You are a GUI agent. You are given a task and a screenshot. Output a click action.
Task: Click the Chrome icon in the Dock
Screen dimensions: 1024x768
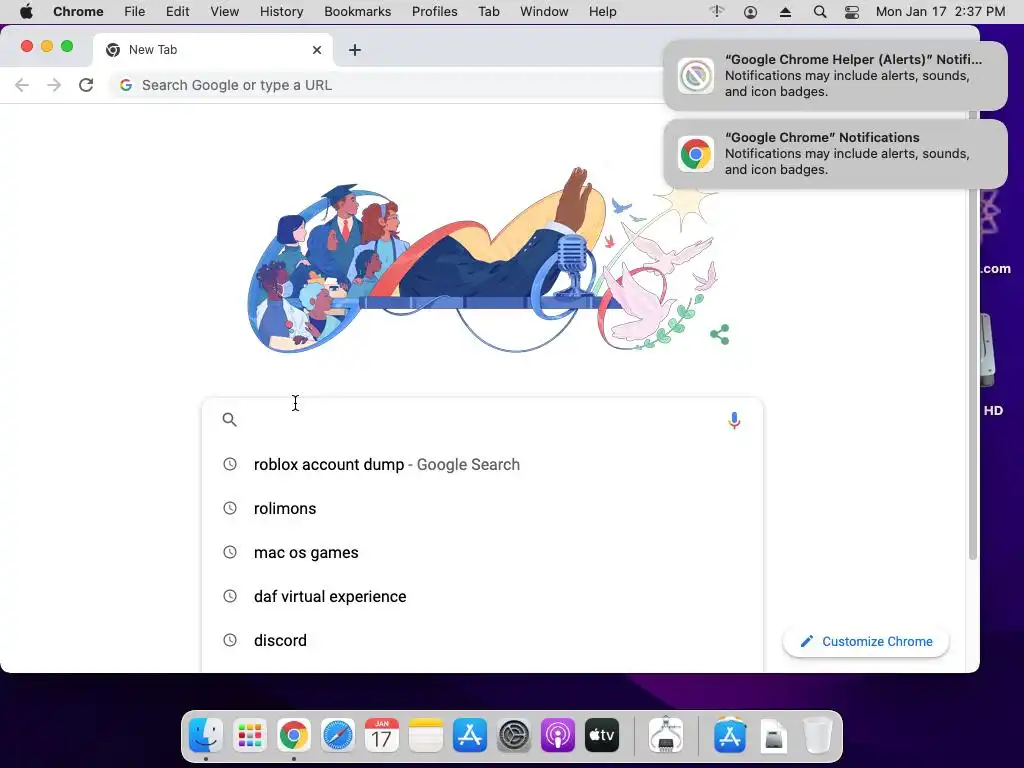(x=294, y=735)
